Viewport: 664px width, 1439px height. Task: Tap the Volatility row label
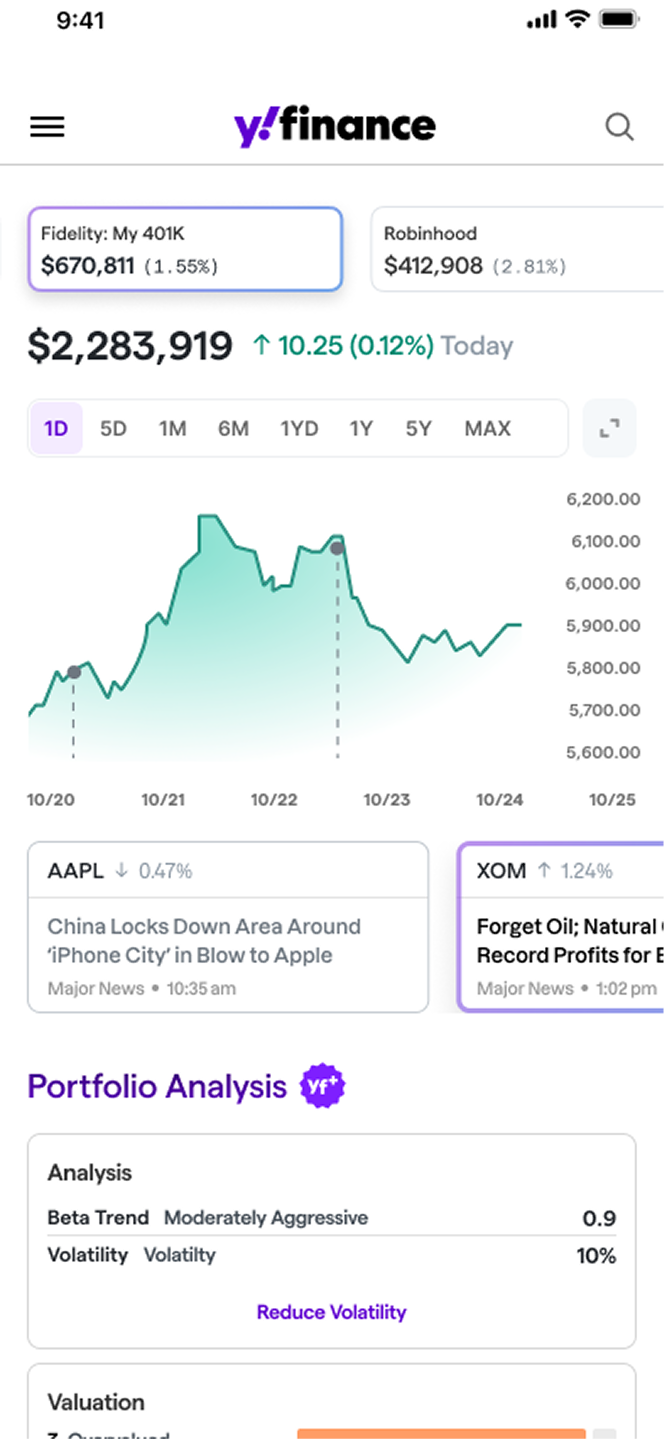click(88, 1255)
